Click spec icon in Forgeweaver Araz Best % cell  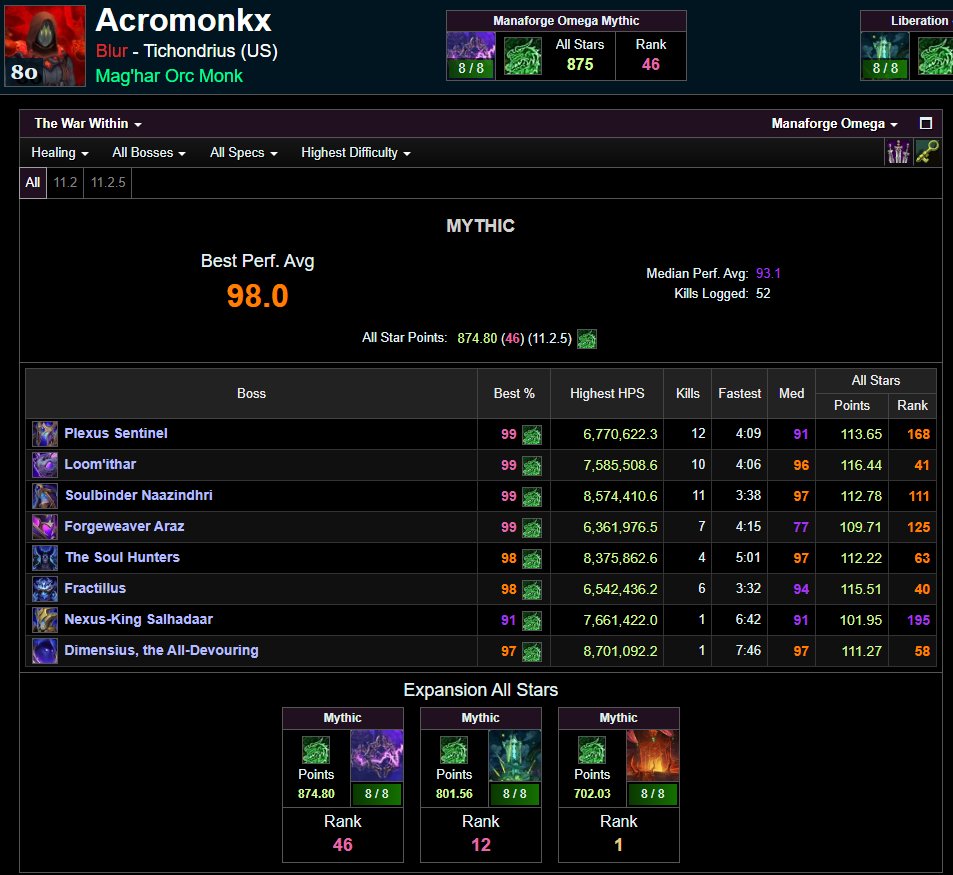click(x=532, y=528)
